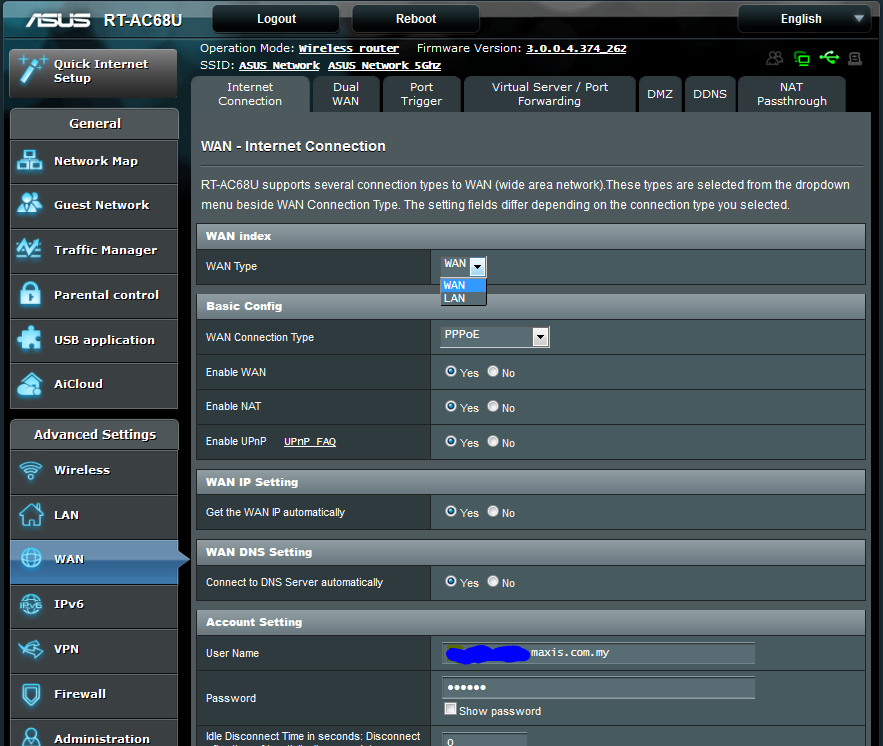This screenshot has height=746, width=883.
Task: Switch to the Port Trigger tab
Action: [421, 94]
